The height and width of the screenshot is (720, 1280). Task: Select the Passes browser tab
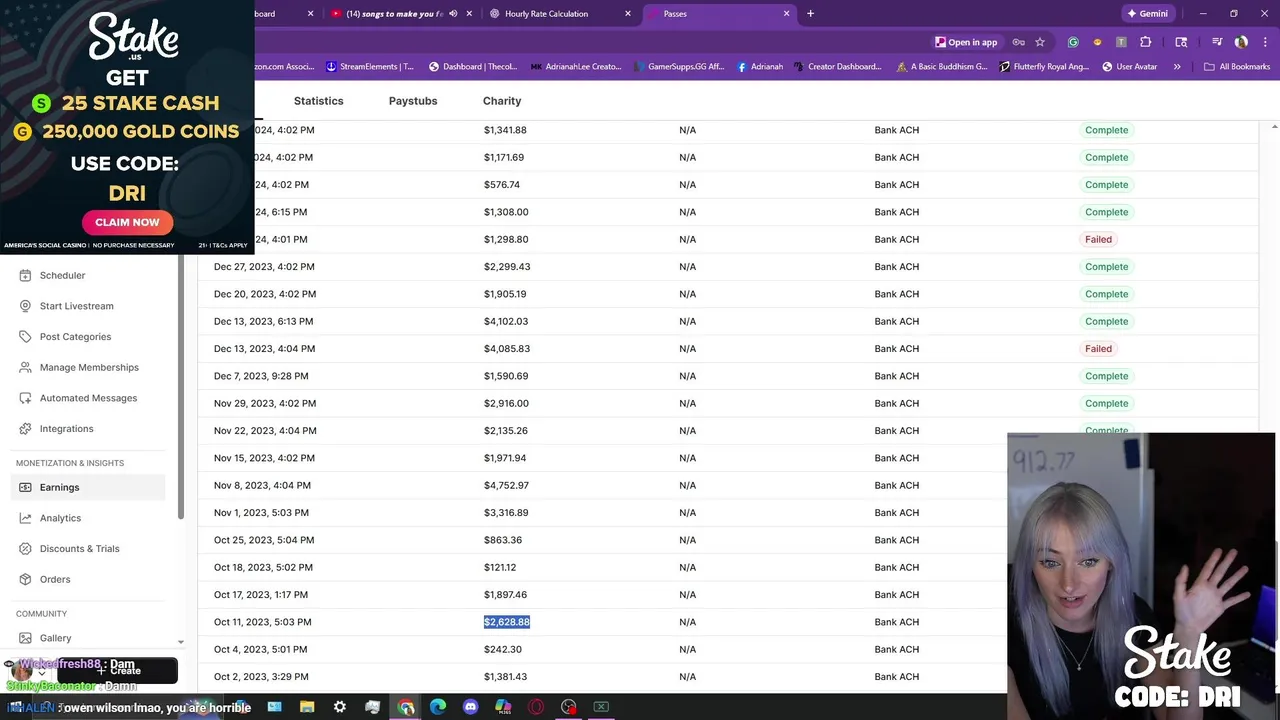(x=718, y=14)
